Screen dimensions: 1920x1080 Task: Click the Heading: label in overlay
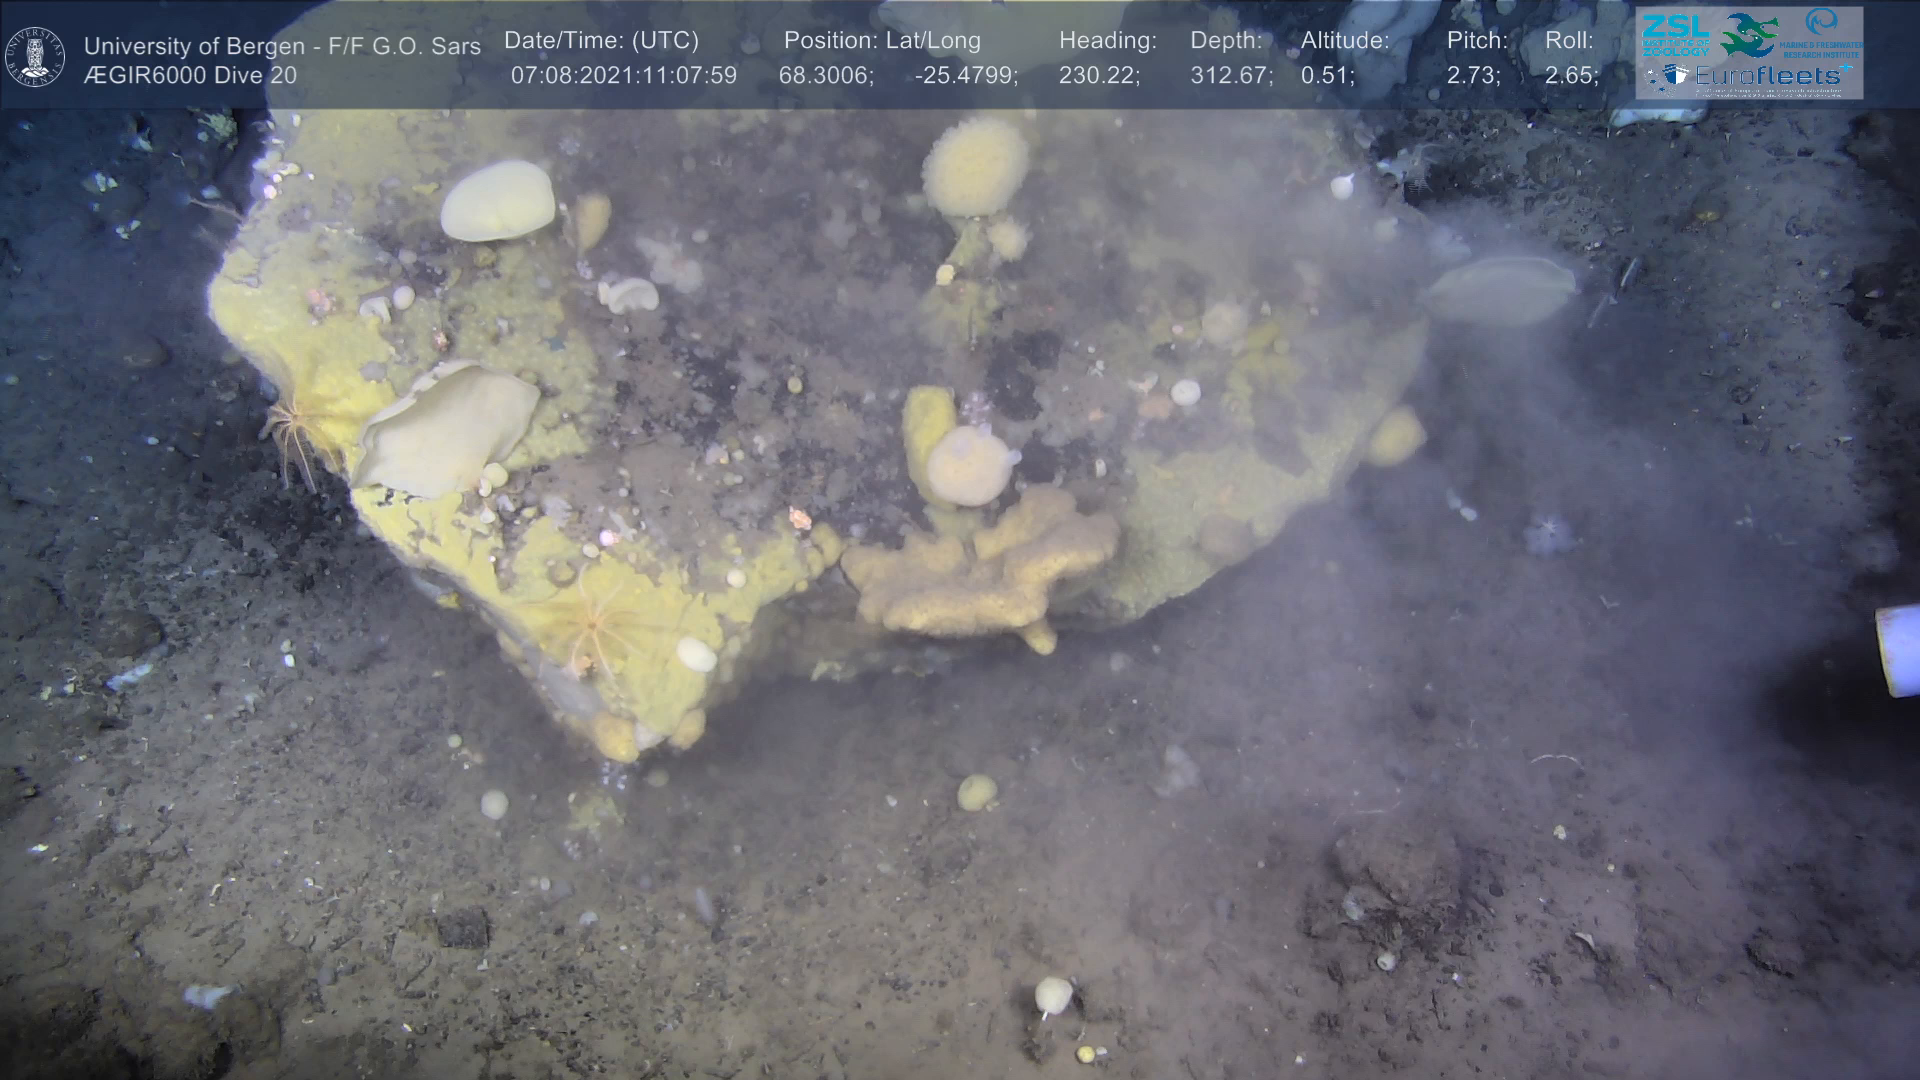click(x=1107, y=41)
